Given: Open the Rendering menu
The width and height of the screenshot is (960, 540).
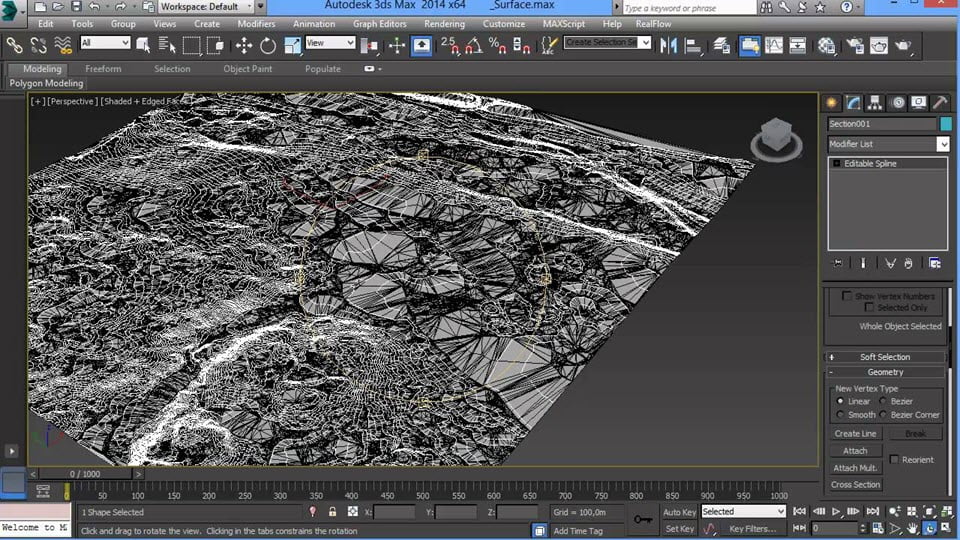Looking at the screenshot, I should [x=444, y=24].
